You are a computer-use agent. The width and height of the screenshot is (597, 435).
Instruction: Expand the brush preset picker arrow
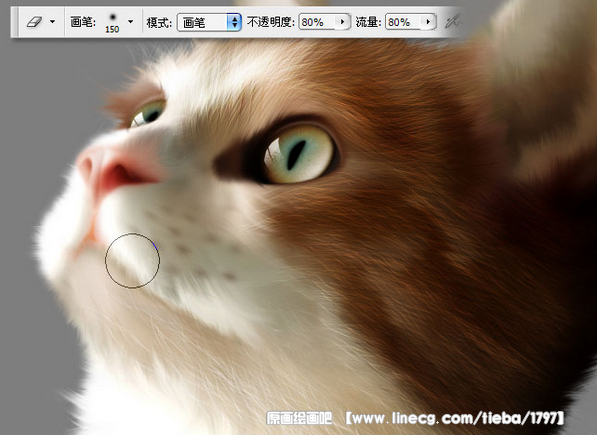(131, 22)
